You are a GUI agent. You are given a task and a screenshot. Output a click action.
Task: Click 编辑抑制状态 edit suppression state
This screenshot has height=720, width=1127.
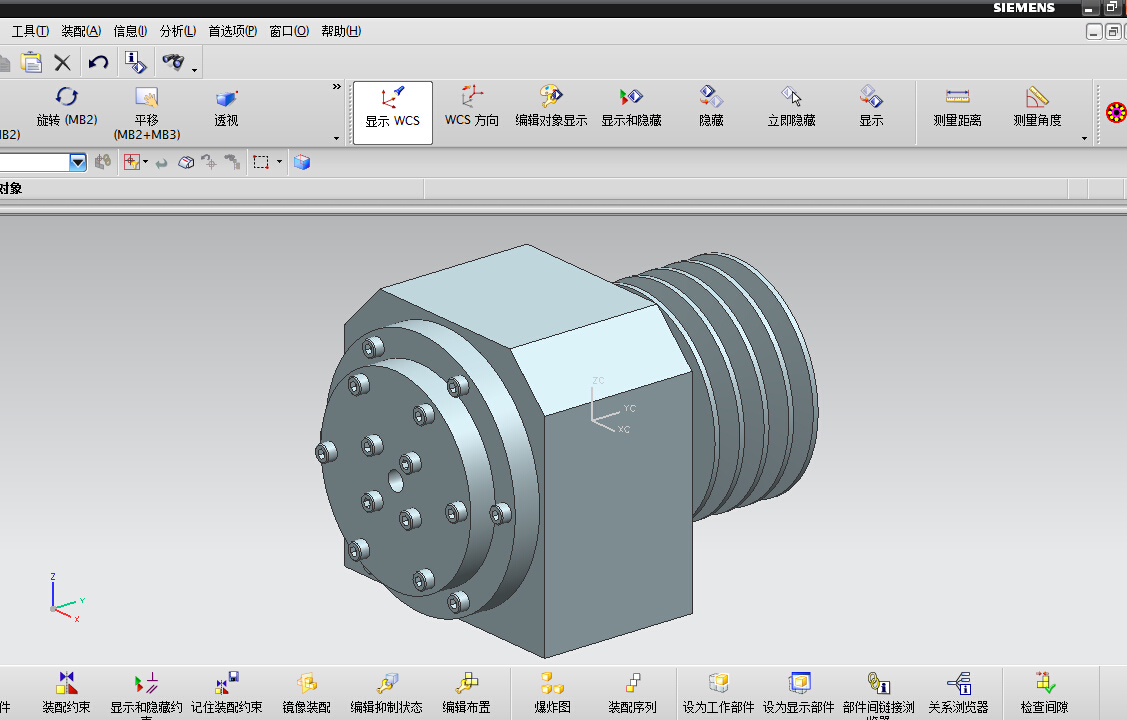386,693
